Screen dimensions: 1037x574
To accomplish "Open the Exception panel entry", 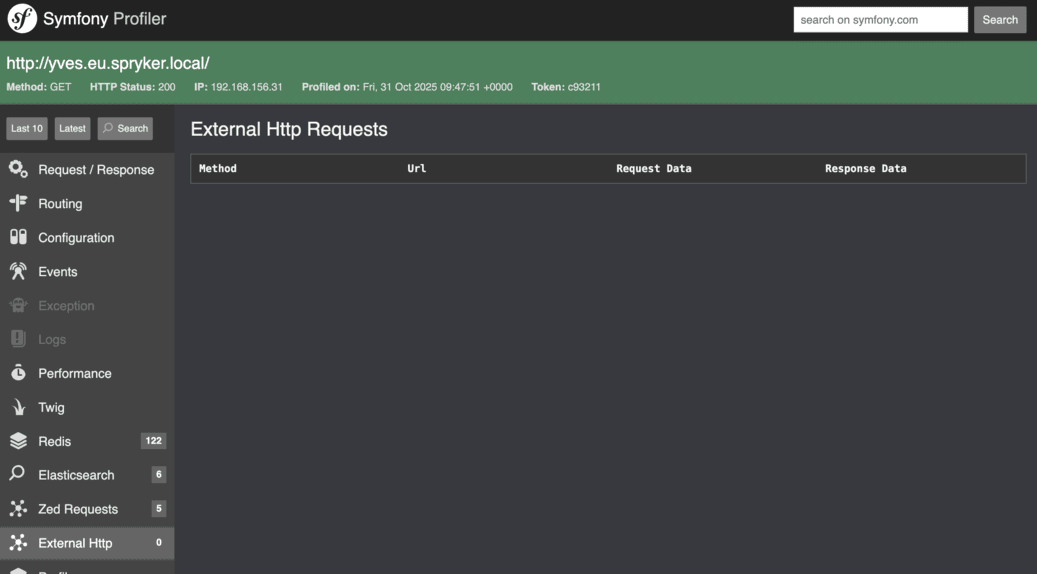I will [66, 306].
